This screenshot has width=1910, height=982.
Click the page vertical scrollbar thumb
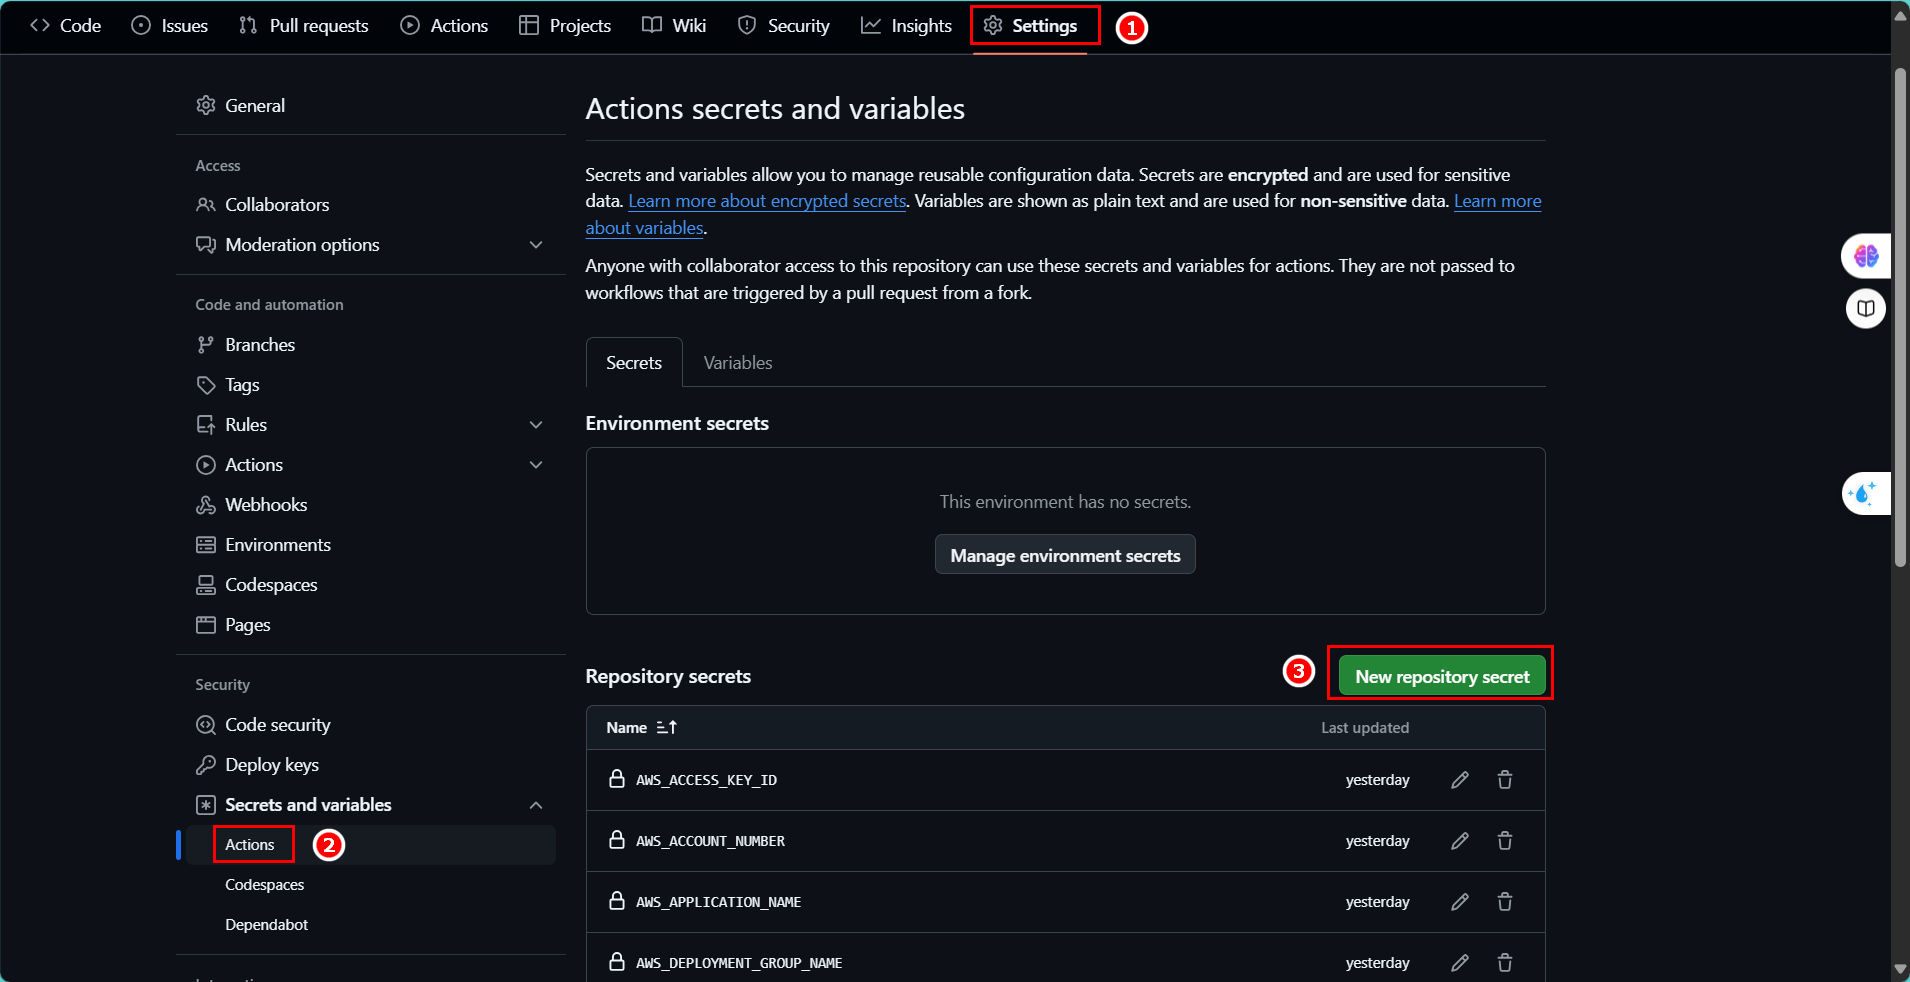click(x=1900, y=317)
